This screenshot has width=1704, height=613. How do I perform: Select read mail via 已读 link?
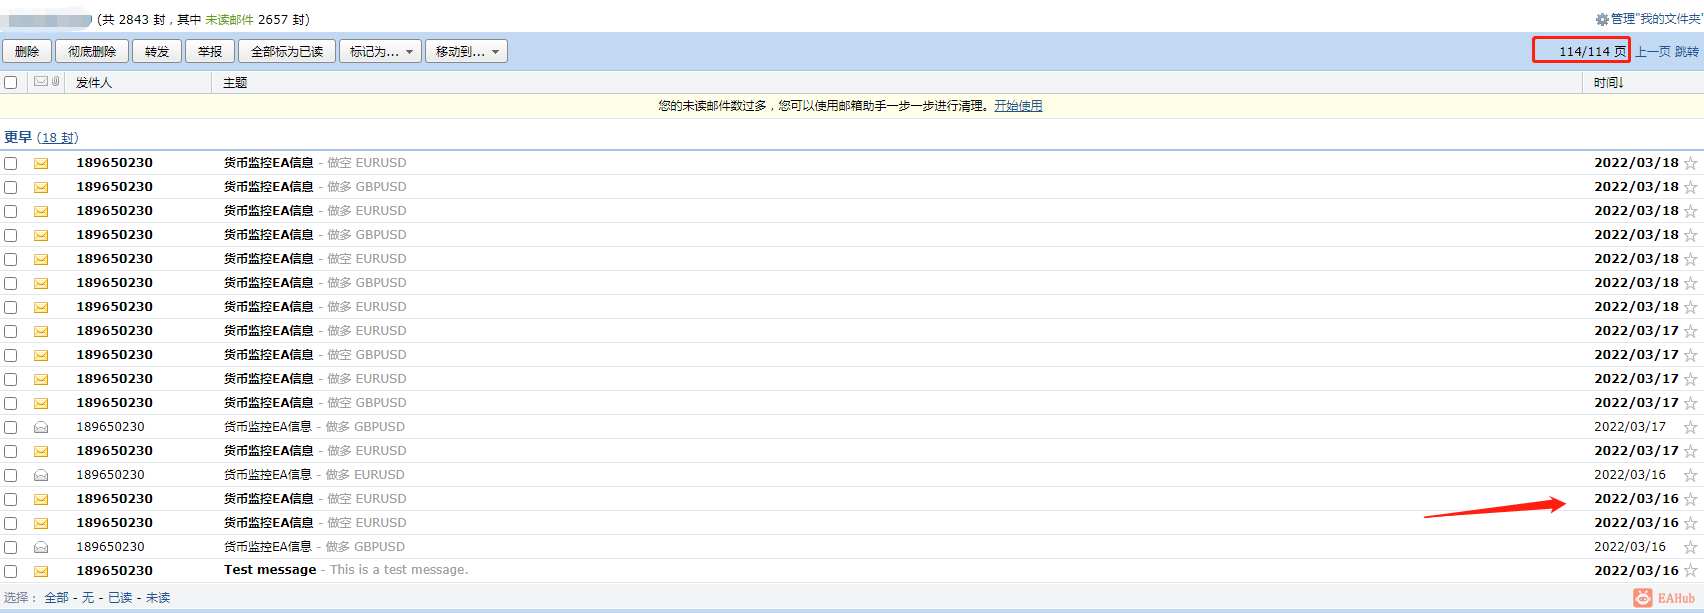120,598
